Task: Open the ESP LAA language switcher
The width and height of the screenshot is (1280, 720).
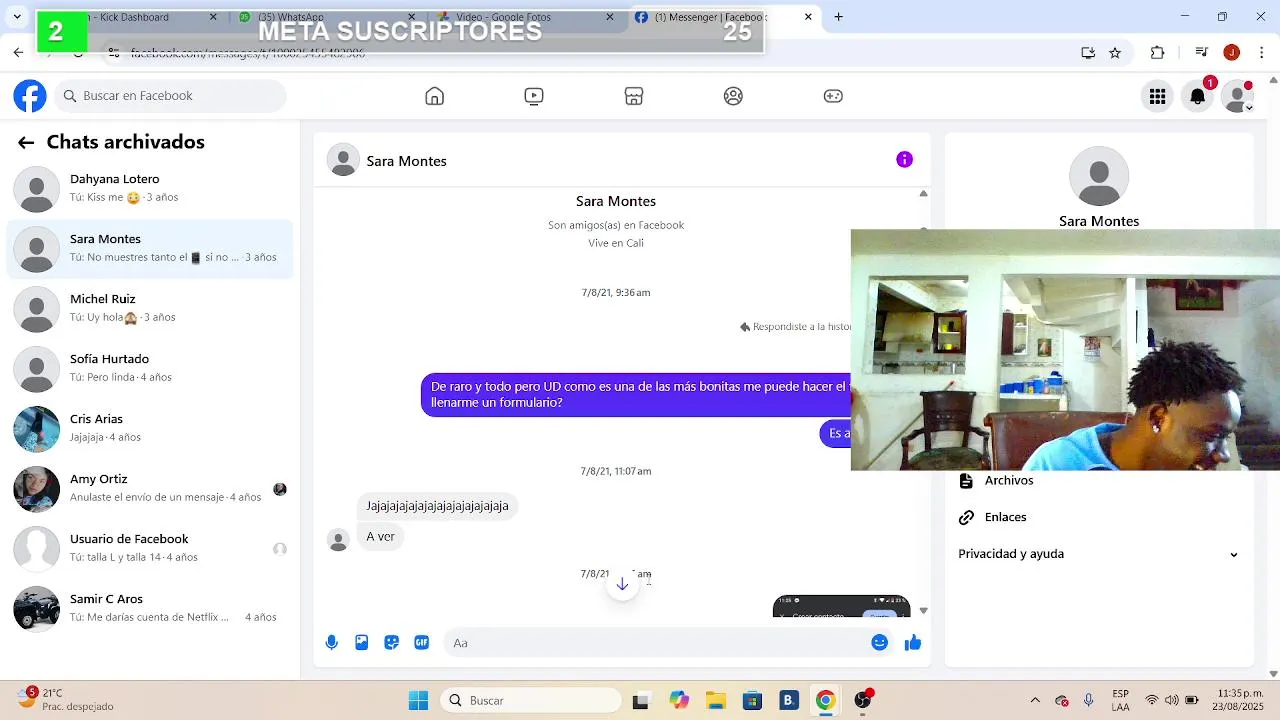Action: pos(1120,700)
